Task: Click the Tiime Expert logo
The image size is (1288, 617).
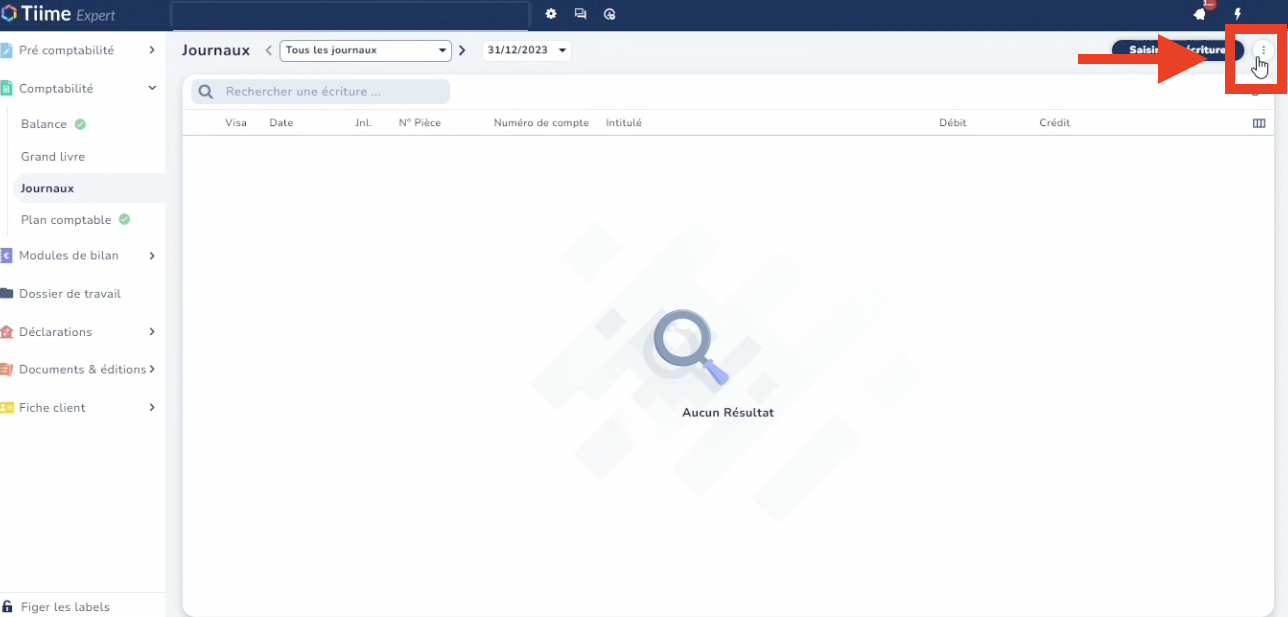Action: 58,14
